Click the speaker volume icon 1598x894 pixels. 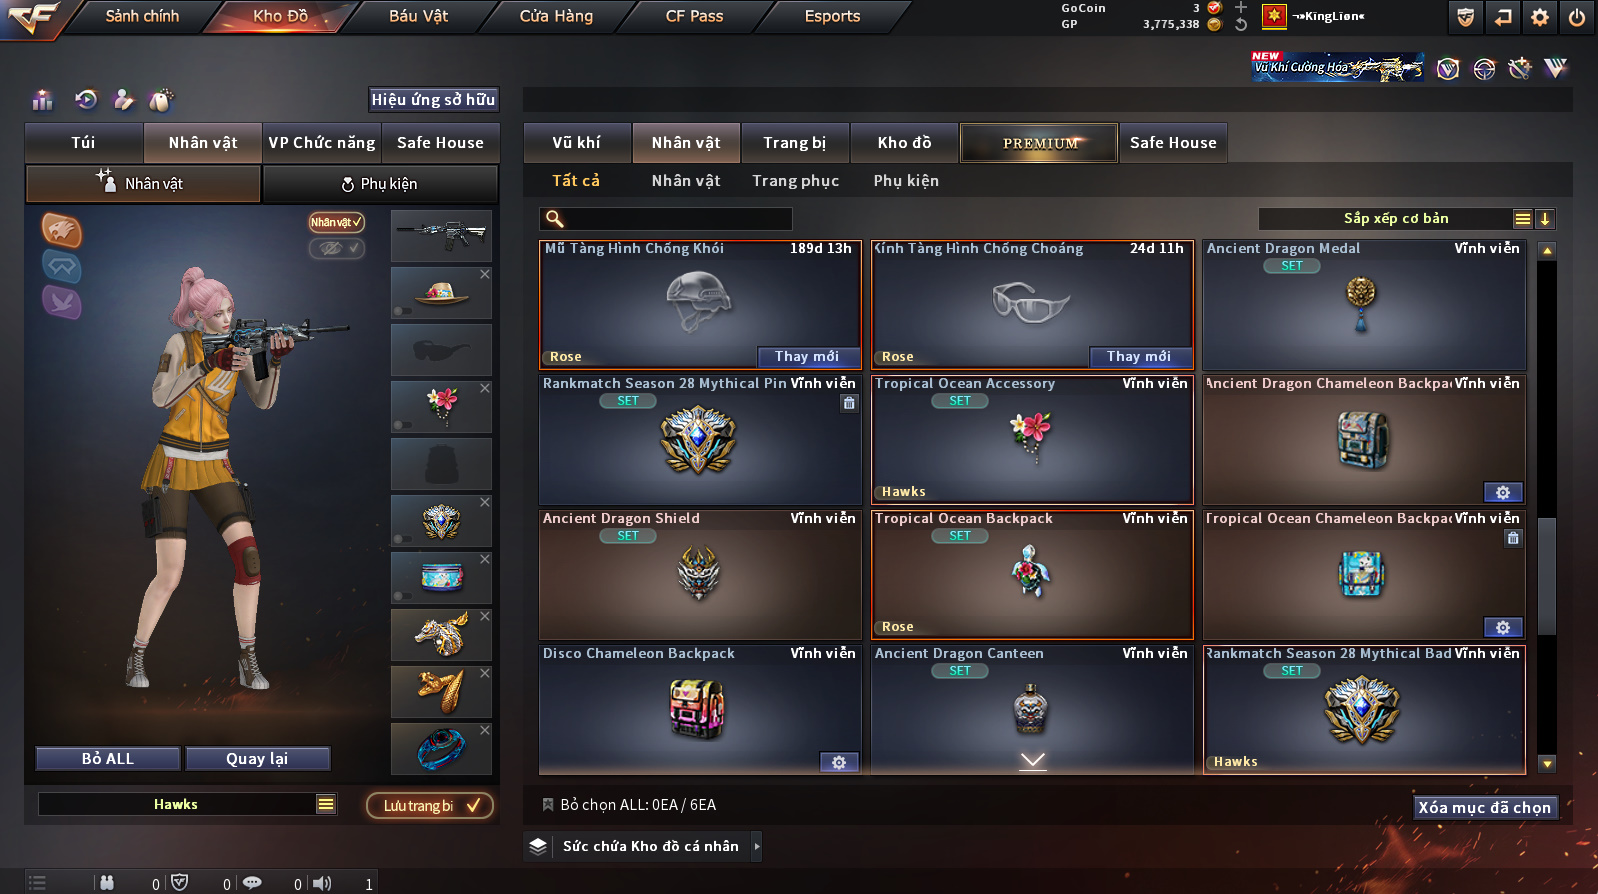322,883
